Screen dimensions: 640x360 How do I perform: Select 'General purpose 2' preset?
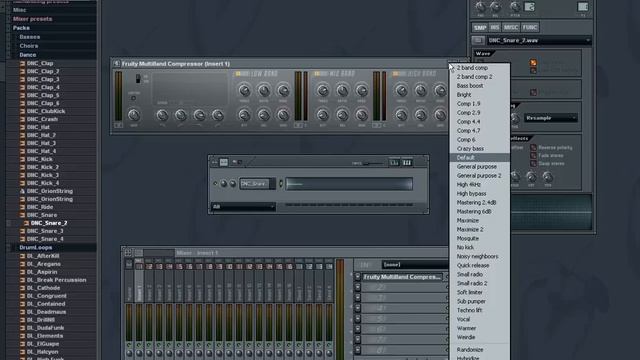coord(480,176)
